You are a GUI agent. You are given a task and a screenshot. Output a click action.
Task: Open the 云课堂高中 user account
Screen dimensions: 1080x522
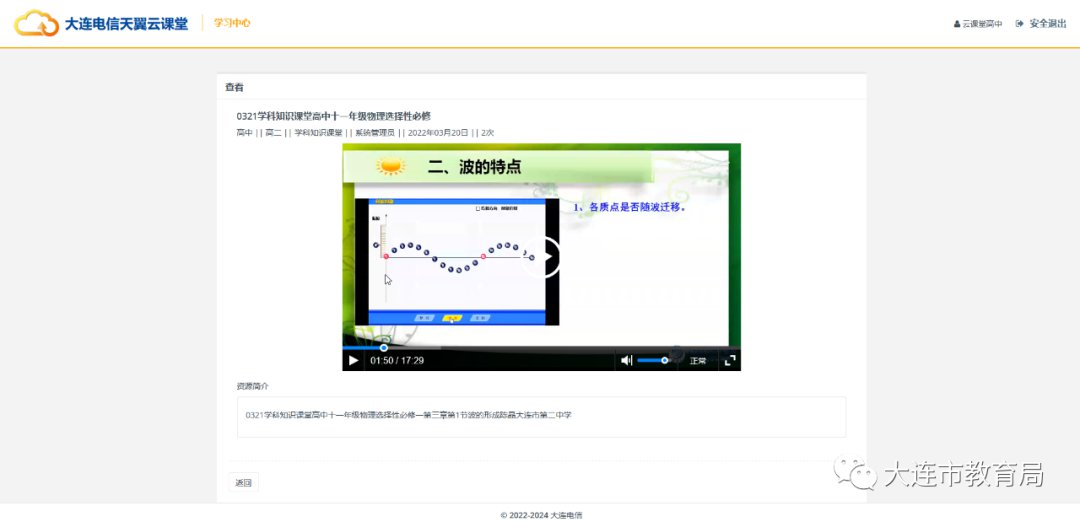click(977, 23)
